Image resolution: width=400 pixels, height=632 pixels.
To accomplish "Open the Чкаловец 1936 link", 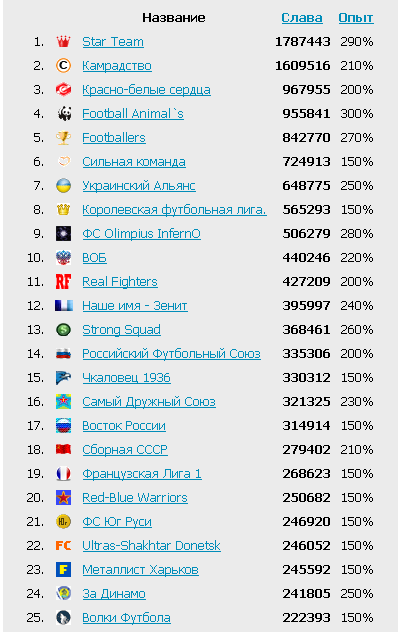I will click(126, 378).
